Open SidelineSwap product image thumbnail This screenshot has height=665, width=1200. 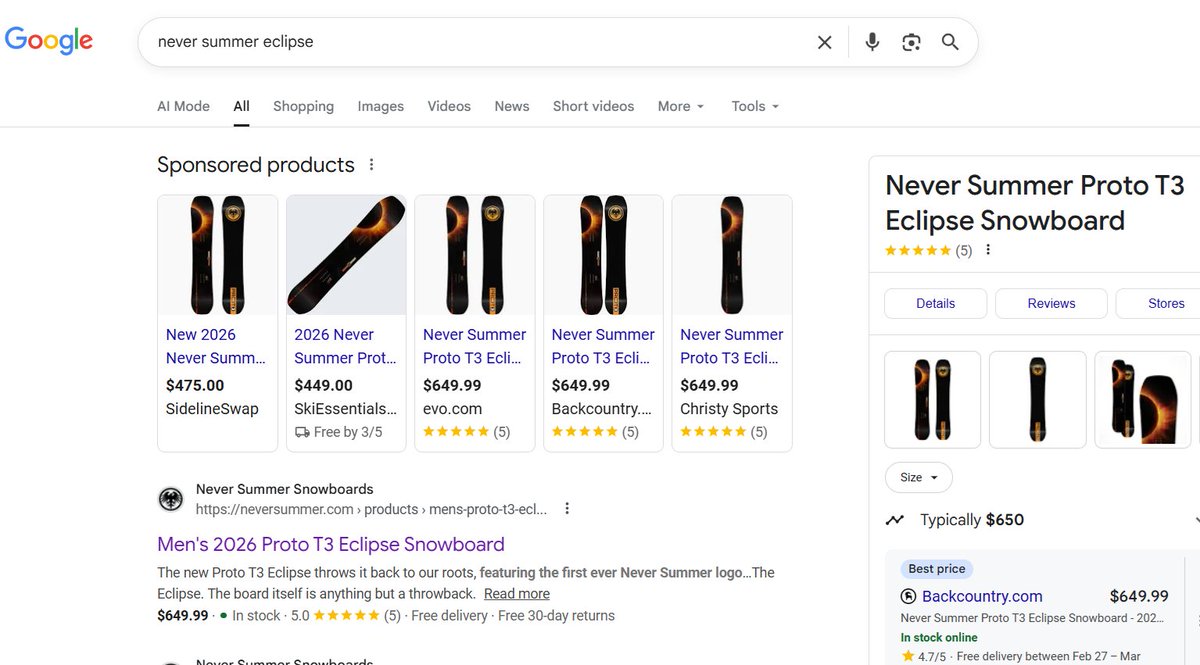click(x=218, y=255)
